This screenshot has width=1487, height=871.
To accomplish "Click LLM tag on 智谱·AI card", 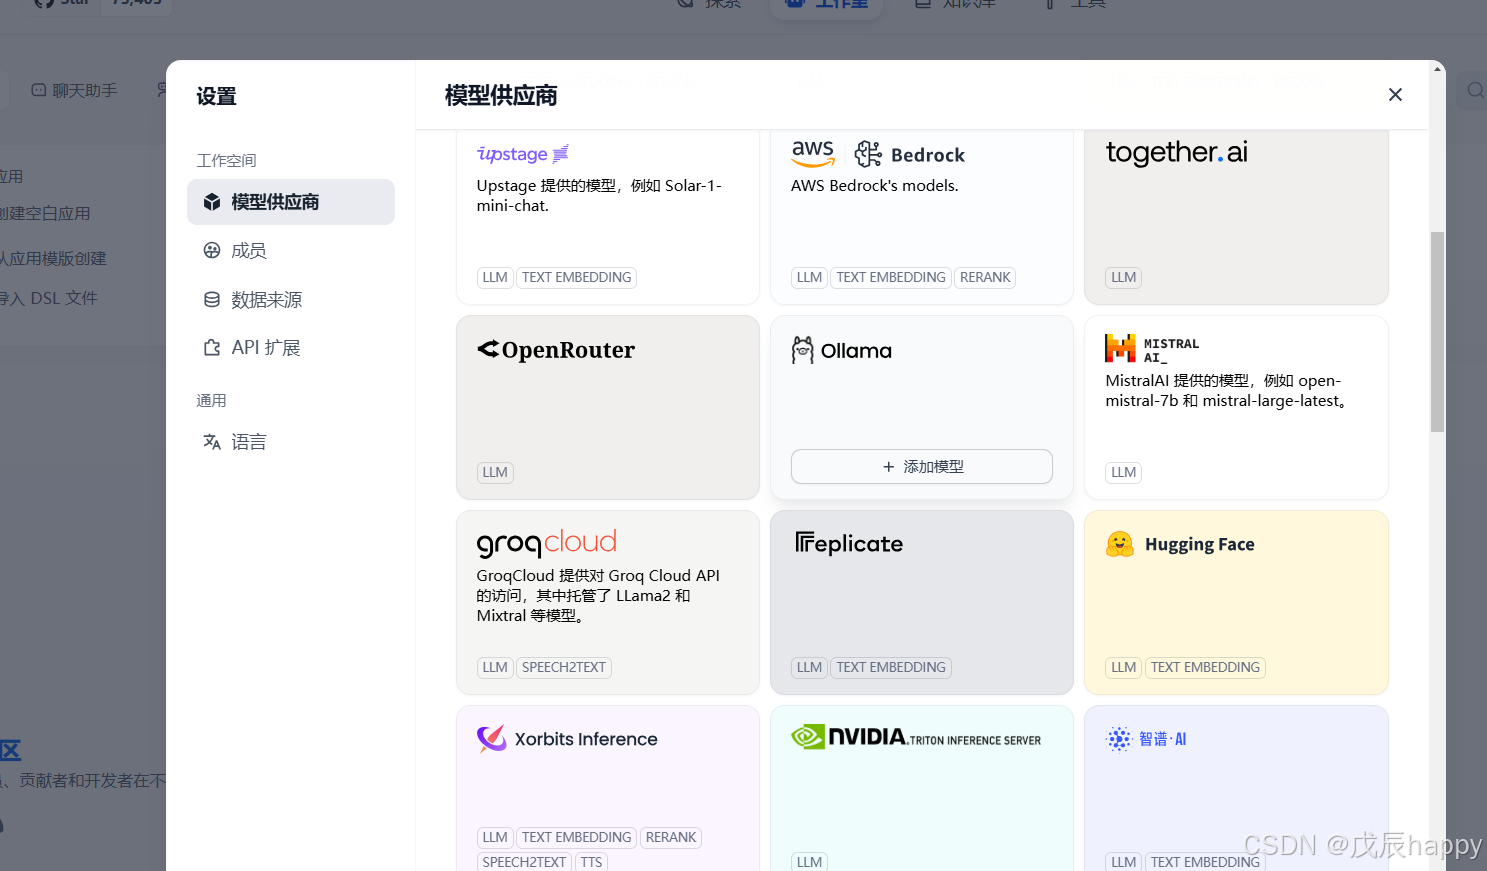I will (x=1124, y=862).
